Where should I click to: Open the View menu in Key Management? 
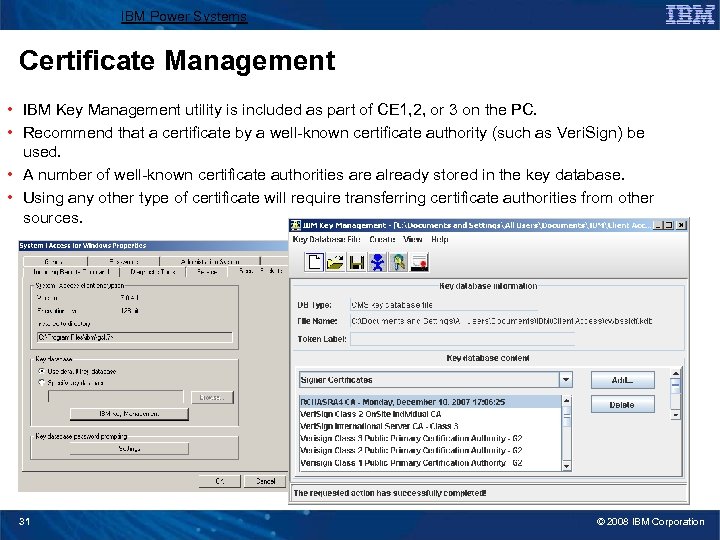[x=412, y=239]
